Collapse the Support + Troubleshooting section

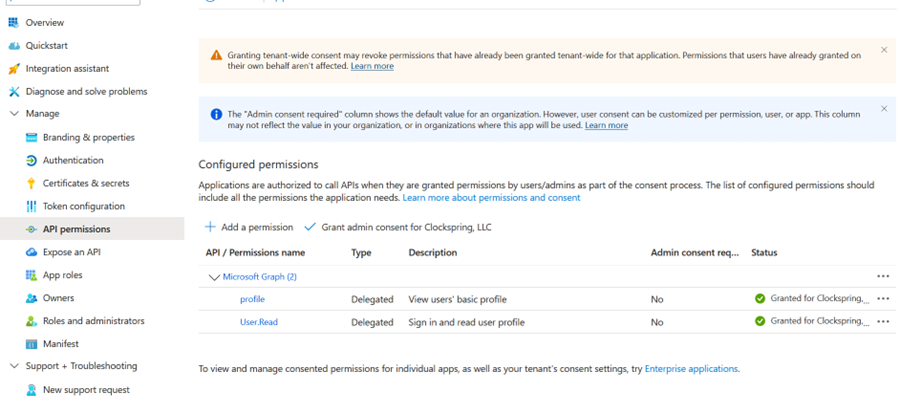pyautogui.click(x=14, y=366)
